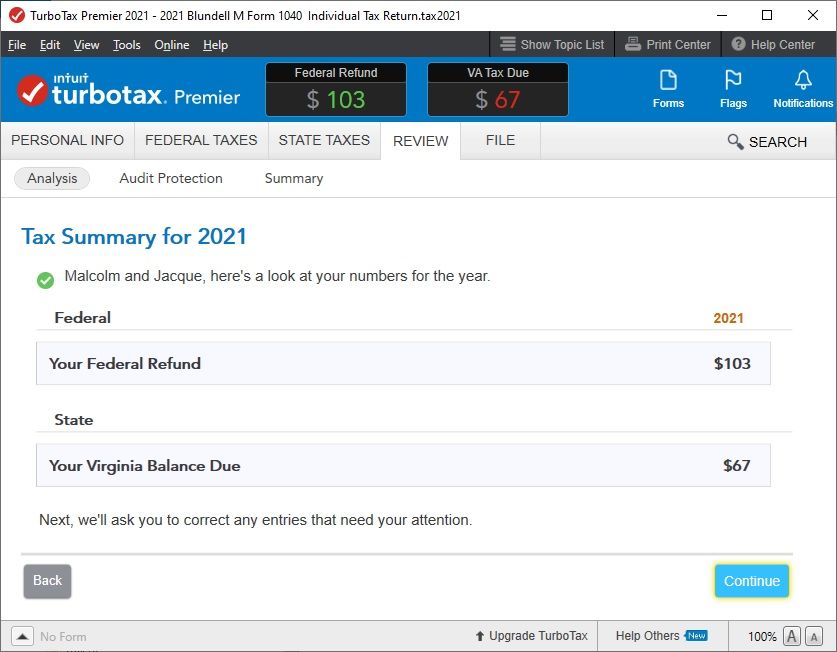
Task: Switch to the Federal Taxes tab
Action: 201,140
